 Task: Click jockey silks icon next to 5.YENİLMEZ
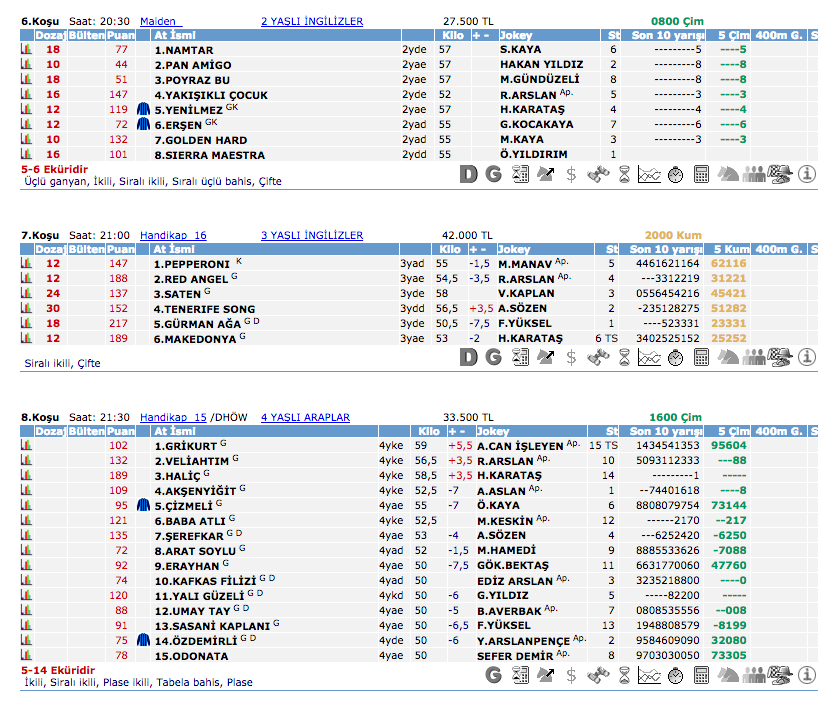pos(143,110)
